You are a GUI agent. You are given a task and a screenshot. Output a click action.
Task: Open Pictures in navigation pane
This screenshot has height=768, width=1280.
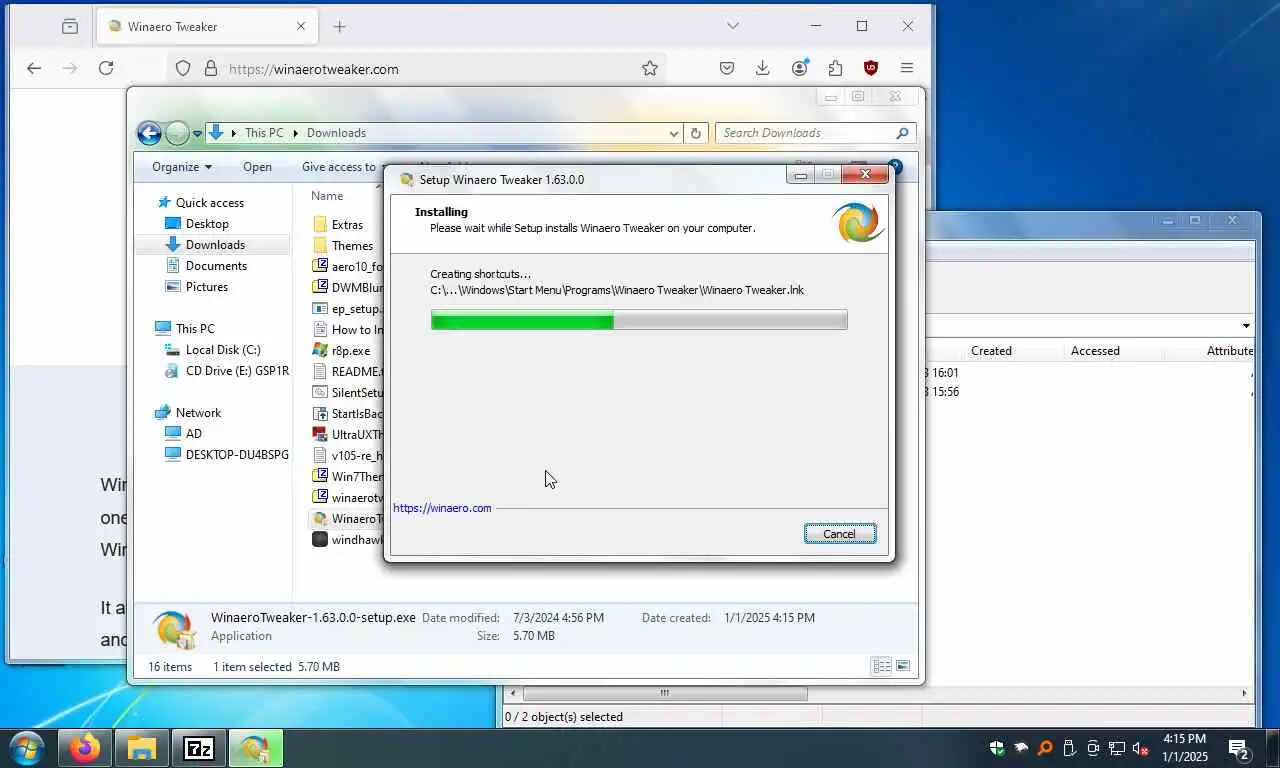coord(207,287)
